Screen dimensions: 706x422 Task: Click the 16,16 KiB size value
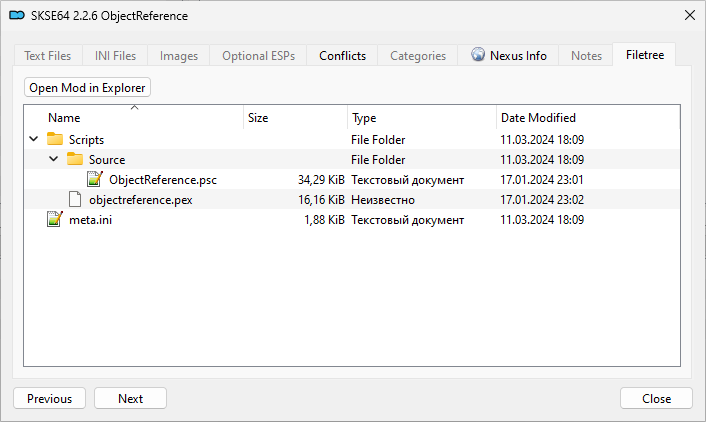(321, 200)
